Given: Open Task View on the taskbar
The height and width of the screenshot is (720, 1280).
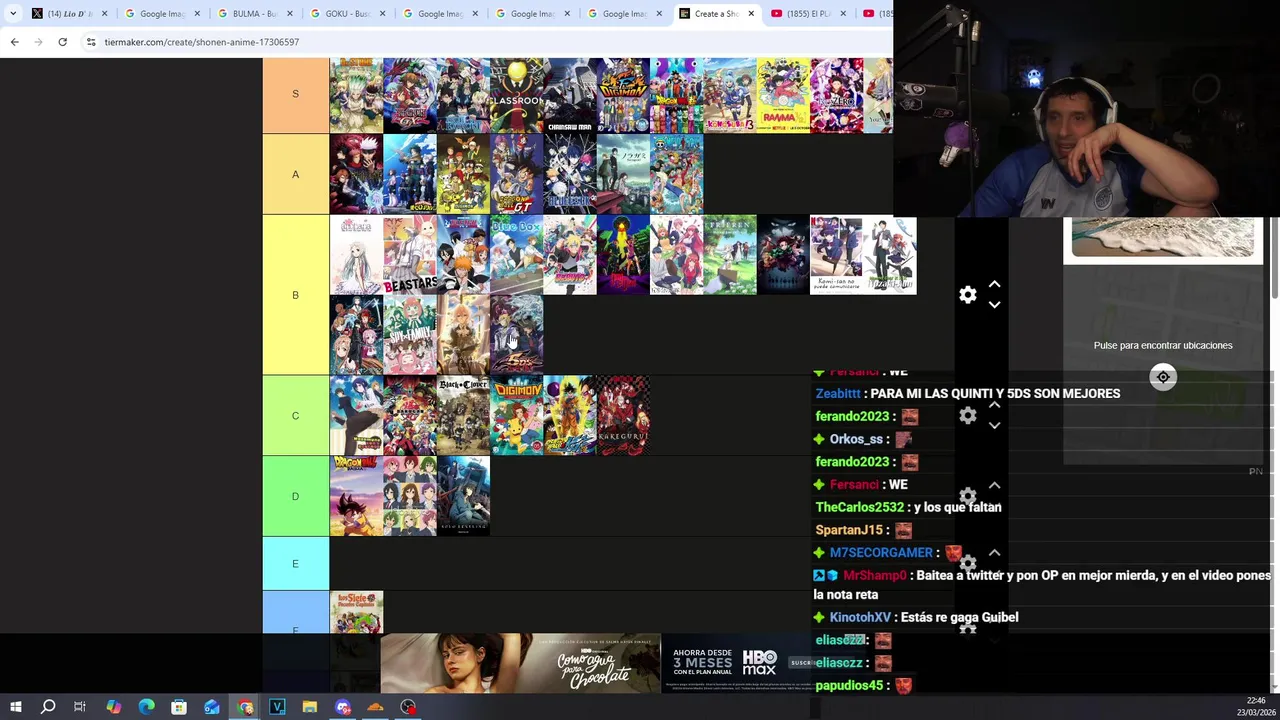Looking at the screenshot, I should [80, 707].
